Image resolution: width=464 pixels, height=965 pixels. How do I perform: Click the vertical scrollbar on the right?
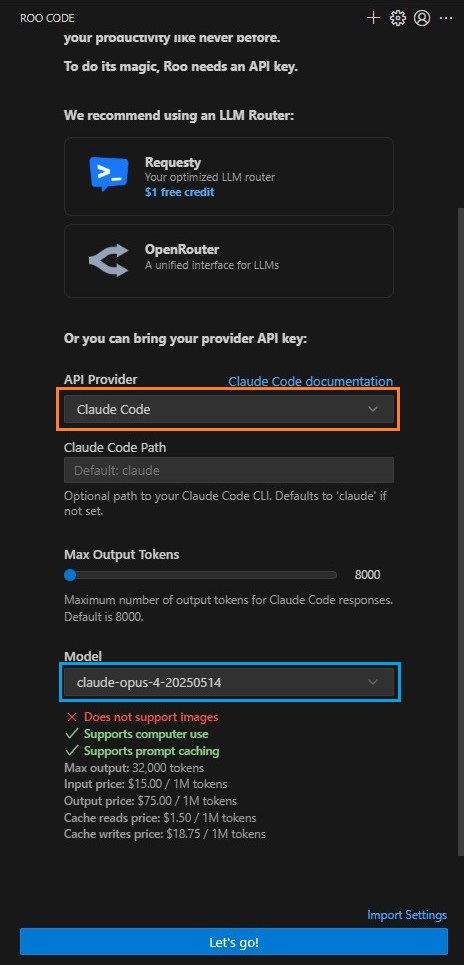click(461, 529)
